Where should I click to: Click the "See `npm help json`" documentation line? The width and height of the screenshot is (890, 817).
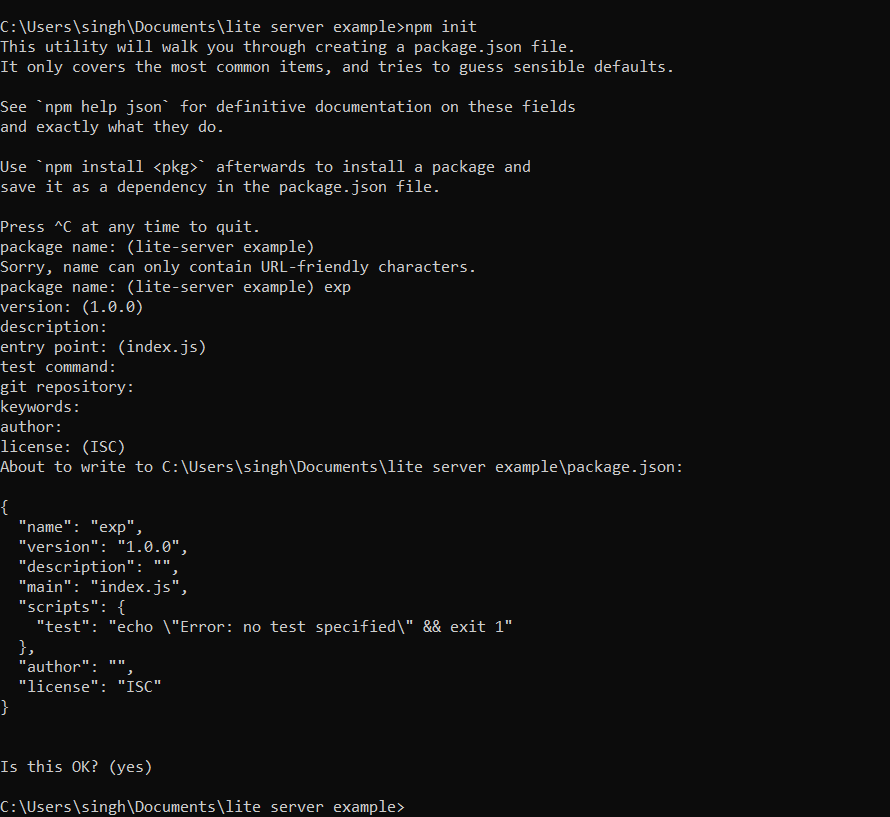287,107
